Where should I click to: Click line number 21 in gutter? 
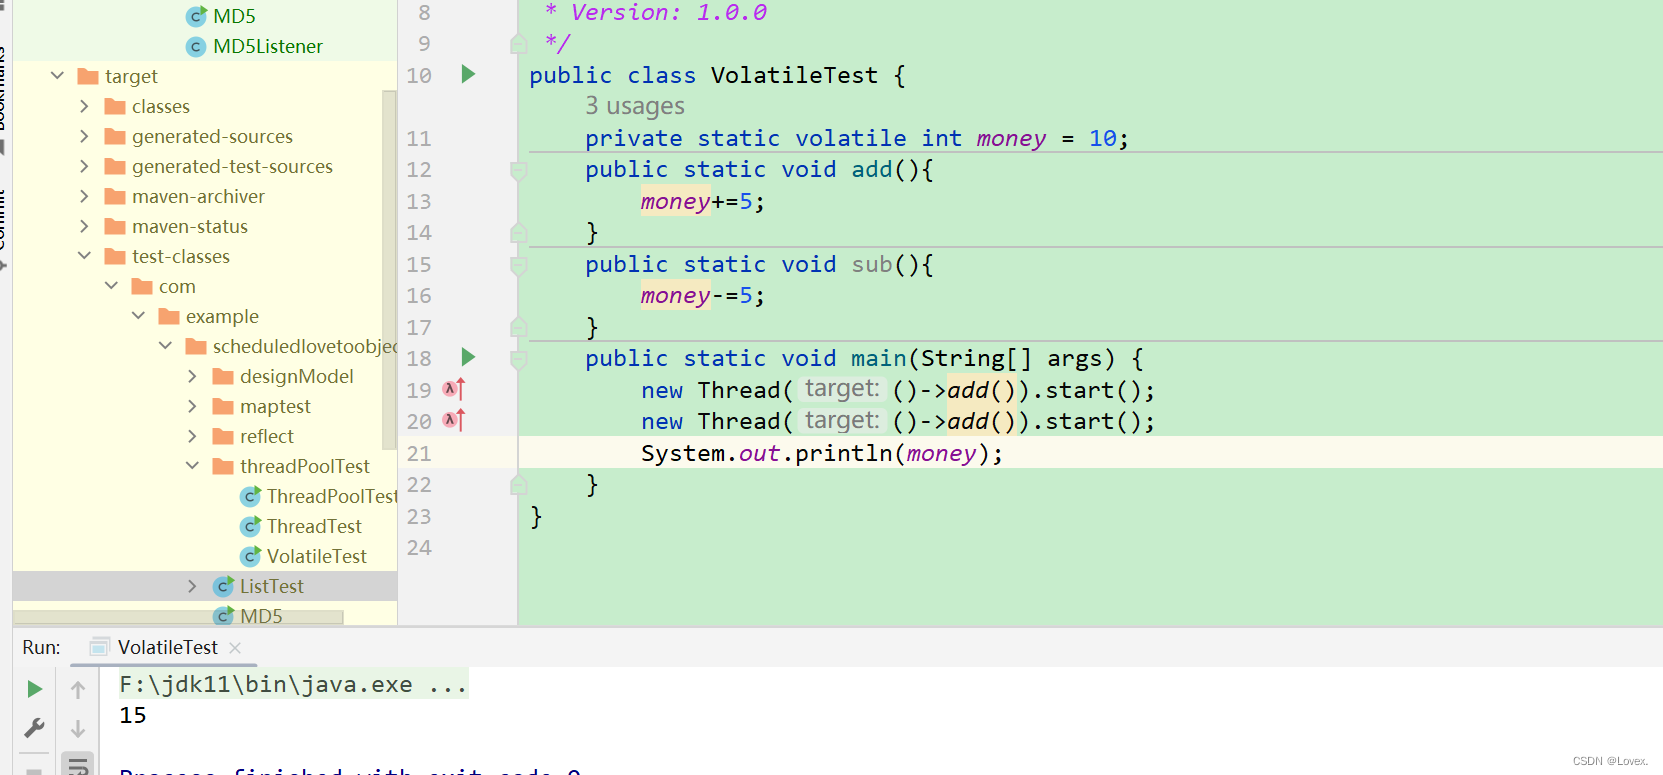tap(419, 453)
